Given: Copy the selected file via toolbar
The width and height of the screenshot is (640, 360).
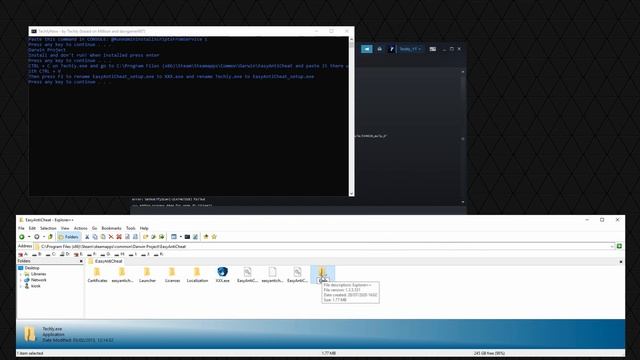Looking at the screenshot, I should pyautogui.click(x=95, y=237).
